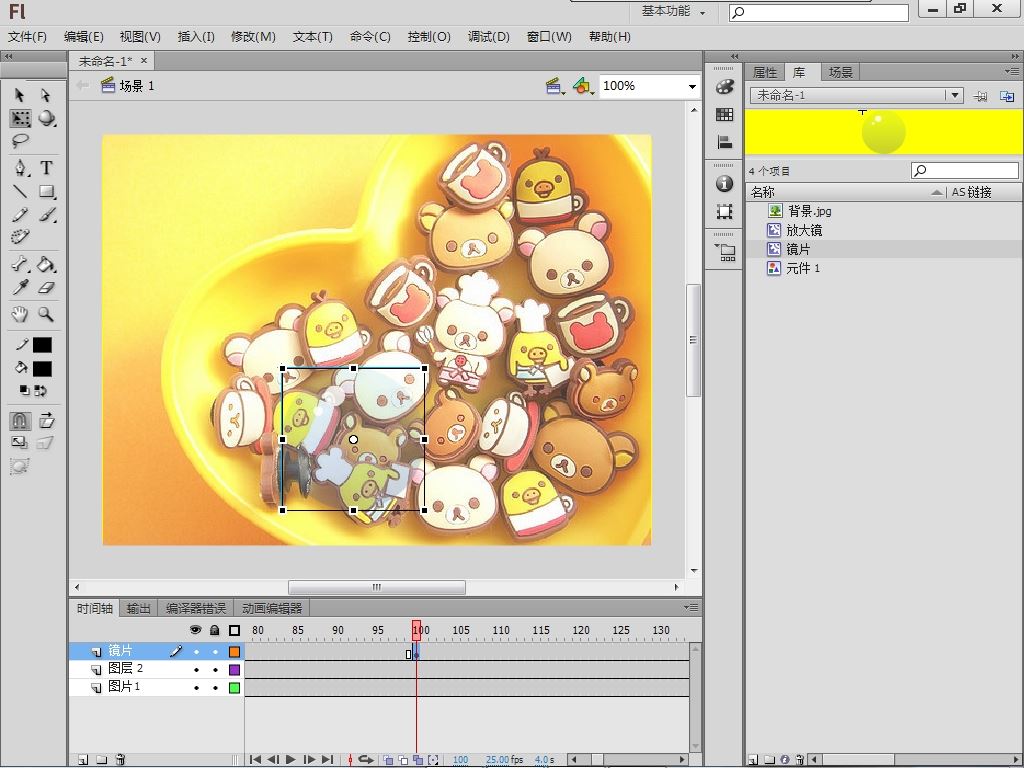Choose the Rotate and Skew option

click(x=46, y=421)
